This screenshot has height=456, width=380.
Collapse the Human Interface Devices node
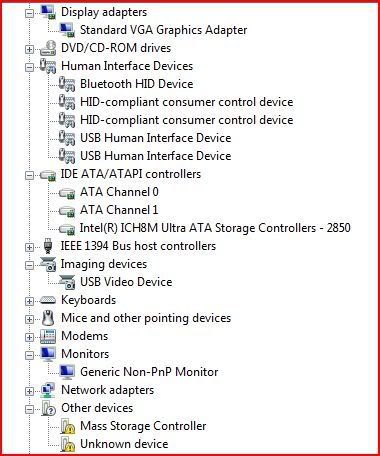29,67
